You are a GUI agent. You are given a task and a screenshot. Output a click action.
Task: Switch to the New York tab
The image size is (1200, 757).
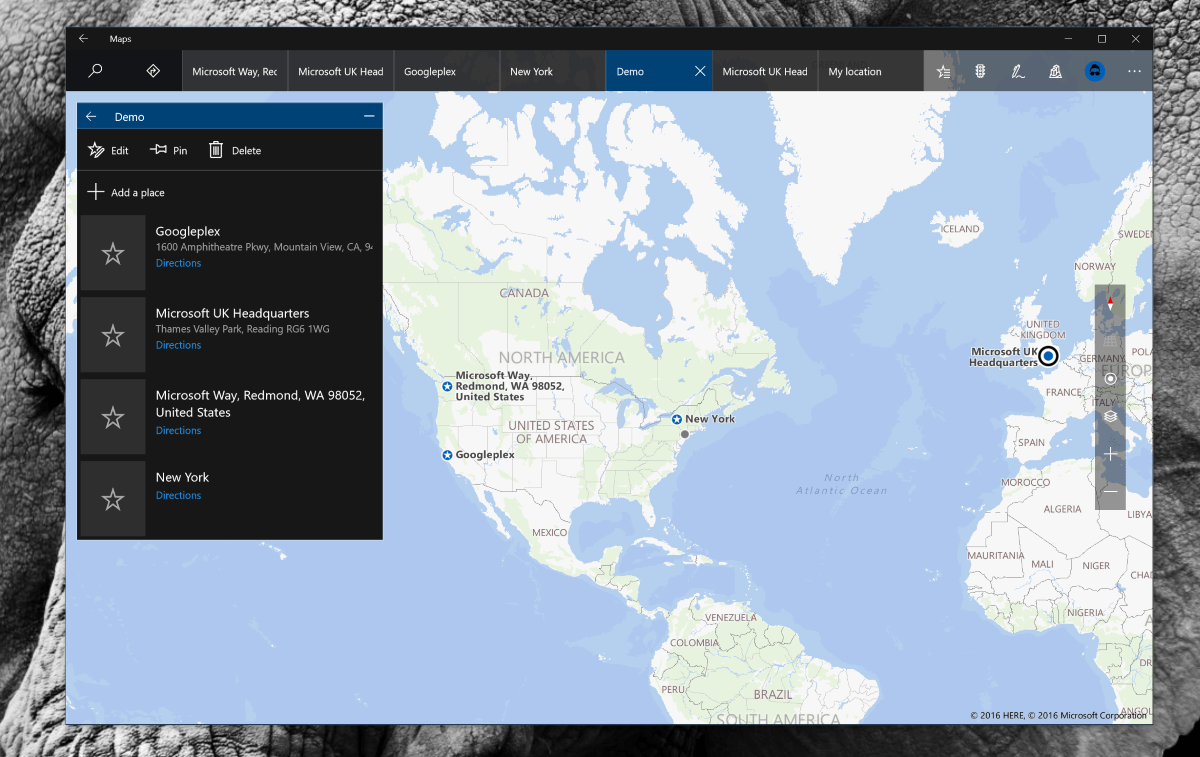pos(531,70)
